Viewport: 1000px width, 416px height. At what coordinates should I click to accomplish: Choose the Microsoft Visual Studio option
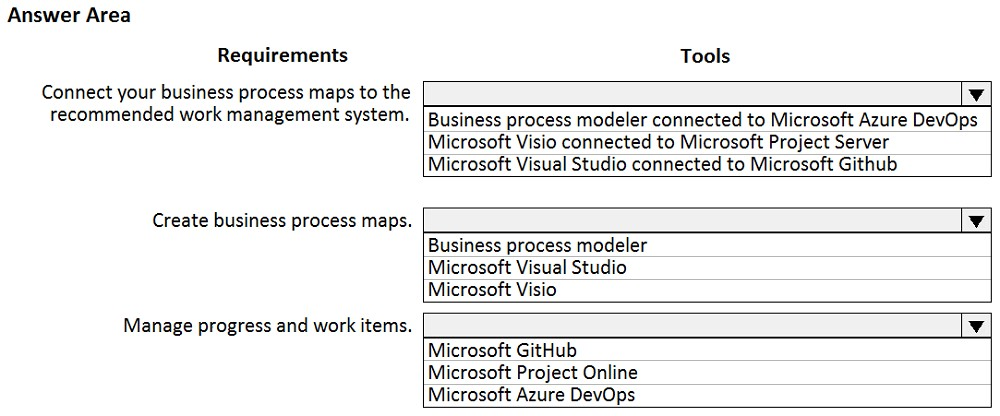pyautogui.click(x=707, y=267)
